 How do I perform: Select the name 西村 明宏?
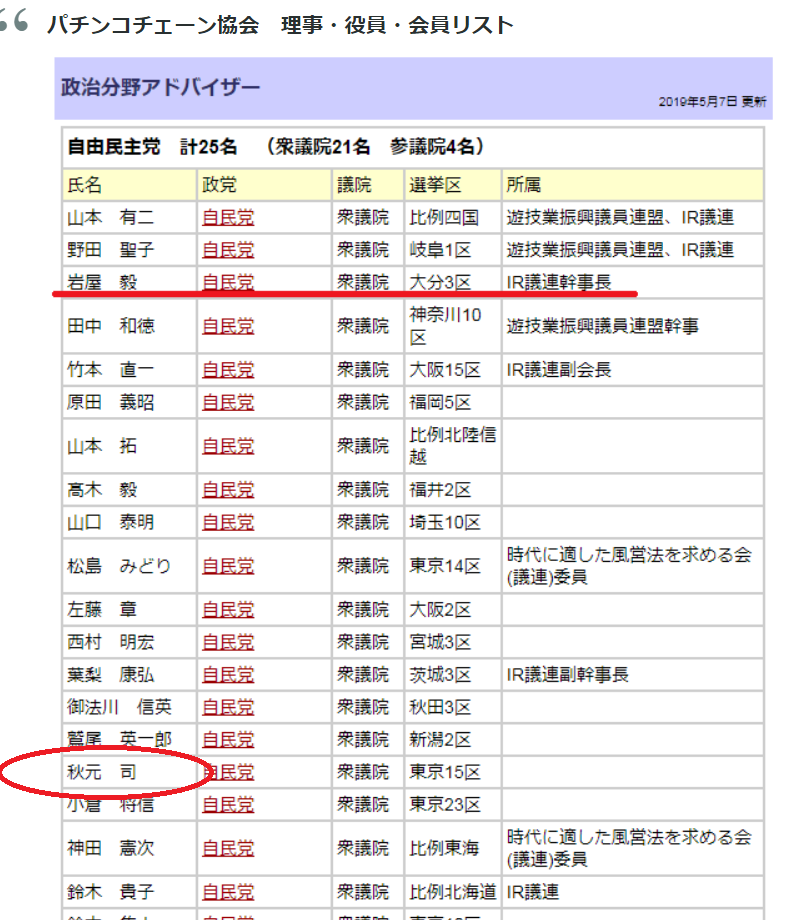pos(110,642)
